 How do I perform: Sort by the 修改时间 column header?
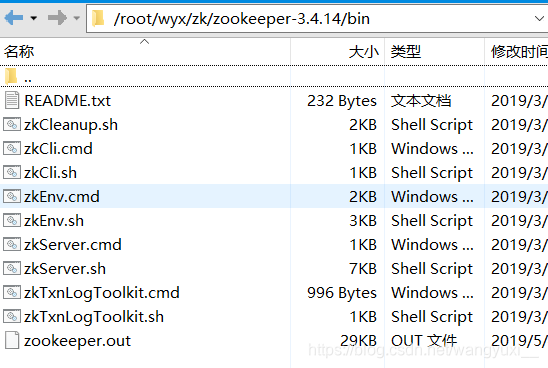519,52
